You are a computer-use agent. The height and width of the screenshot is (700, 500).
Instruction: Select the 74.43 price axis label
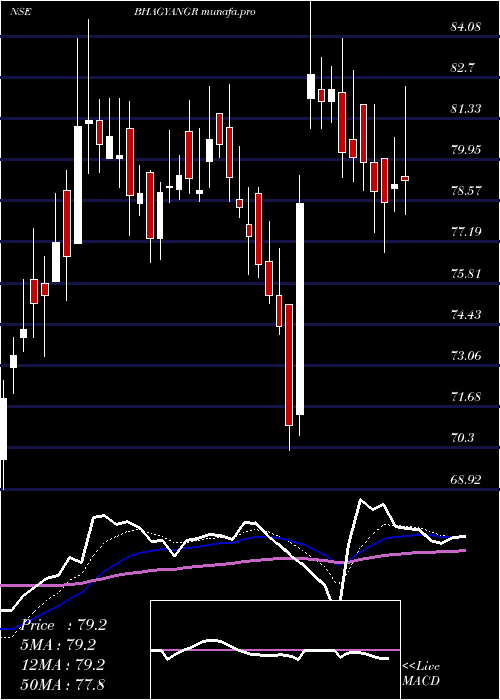(466, 315)
